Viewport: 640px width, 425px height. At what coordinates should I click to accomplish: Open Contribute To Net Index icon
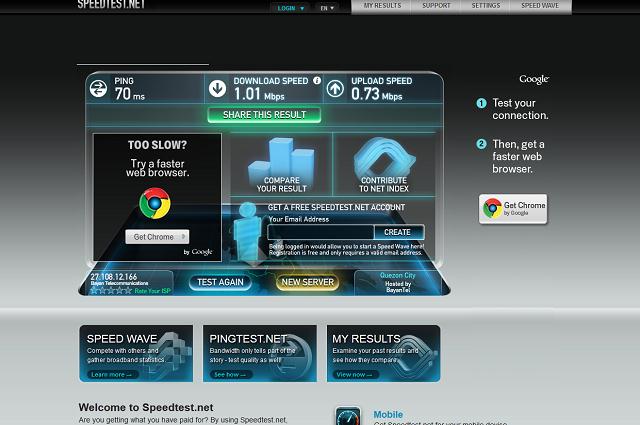[x=384, y=165]
